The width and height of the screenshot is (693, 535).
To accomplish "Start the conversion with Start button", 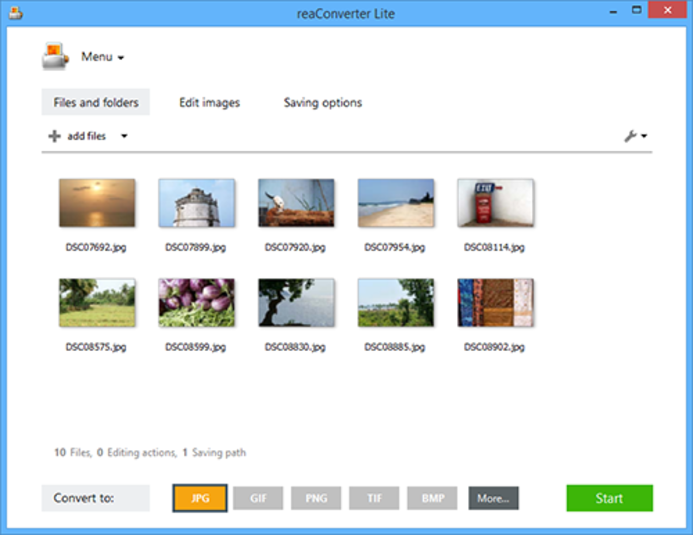I will tap(609, 498).
